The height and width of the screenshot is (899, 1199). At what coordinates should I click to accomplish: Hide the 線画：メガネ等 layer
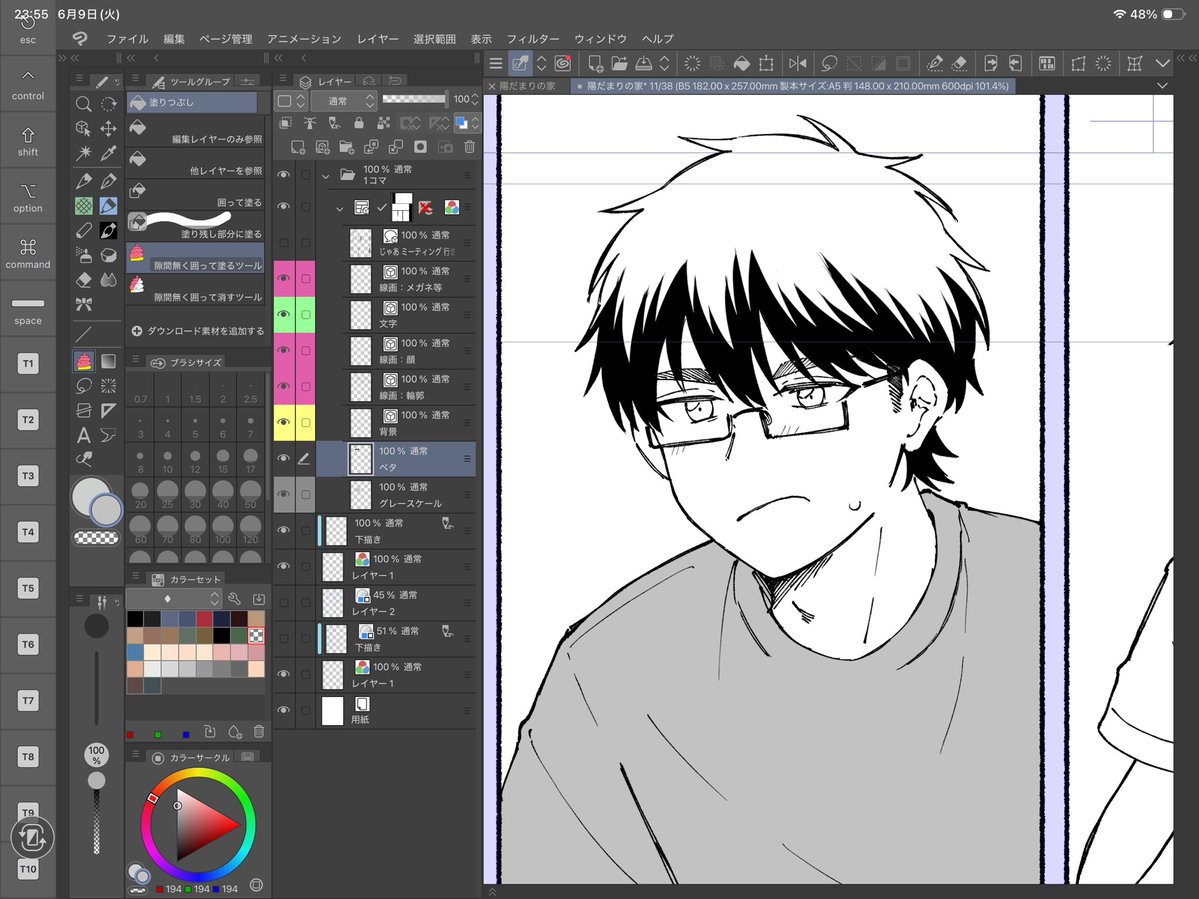point(284,278)
